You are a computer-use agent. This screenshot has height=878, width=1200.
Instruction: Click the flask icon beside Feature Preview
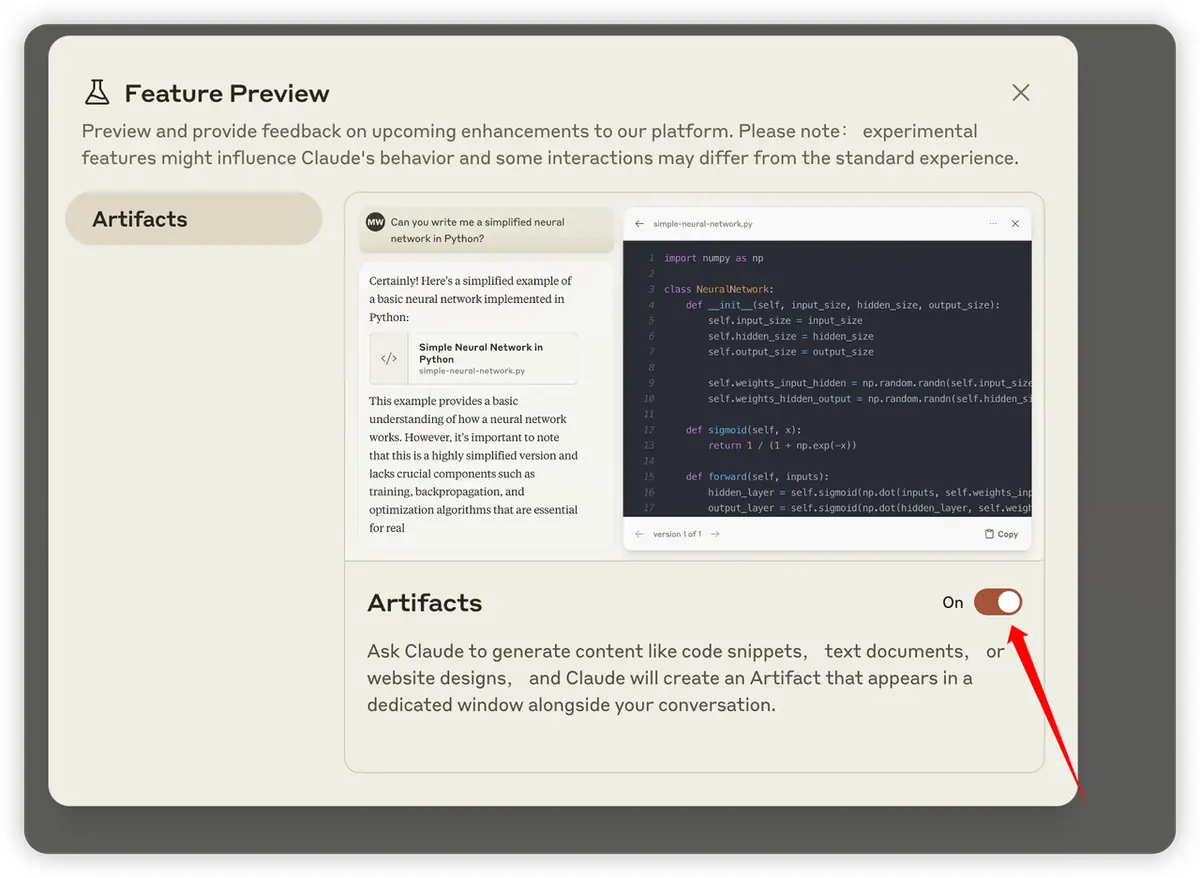[x=97, y=93]
